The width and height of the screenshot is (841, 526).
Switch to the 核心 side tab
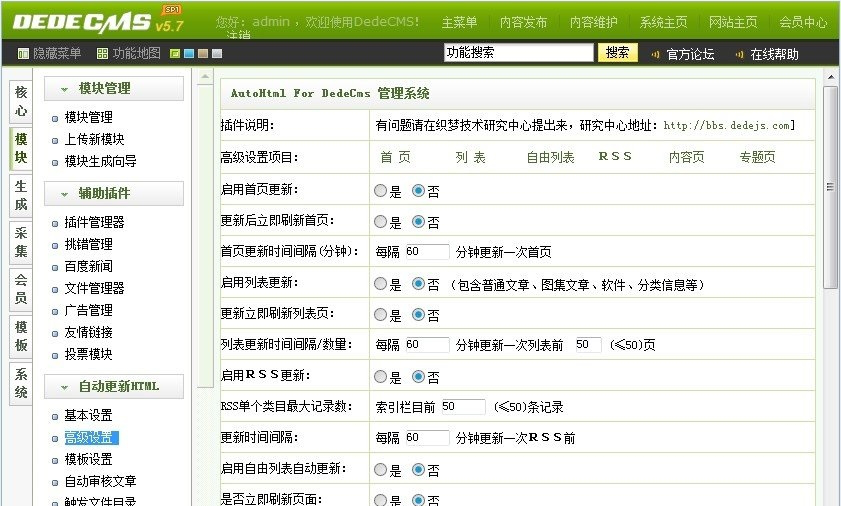pyautogui.click(x=21, y=101)
